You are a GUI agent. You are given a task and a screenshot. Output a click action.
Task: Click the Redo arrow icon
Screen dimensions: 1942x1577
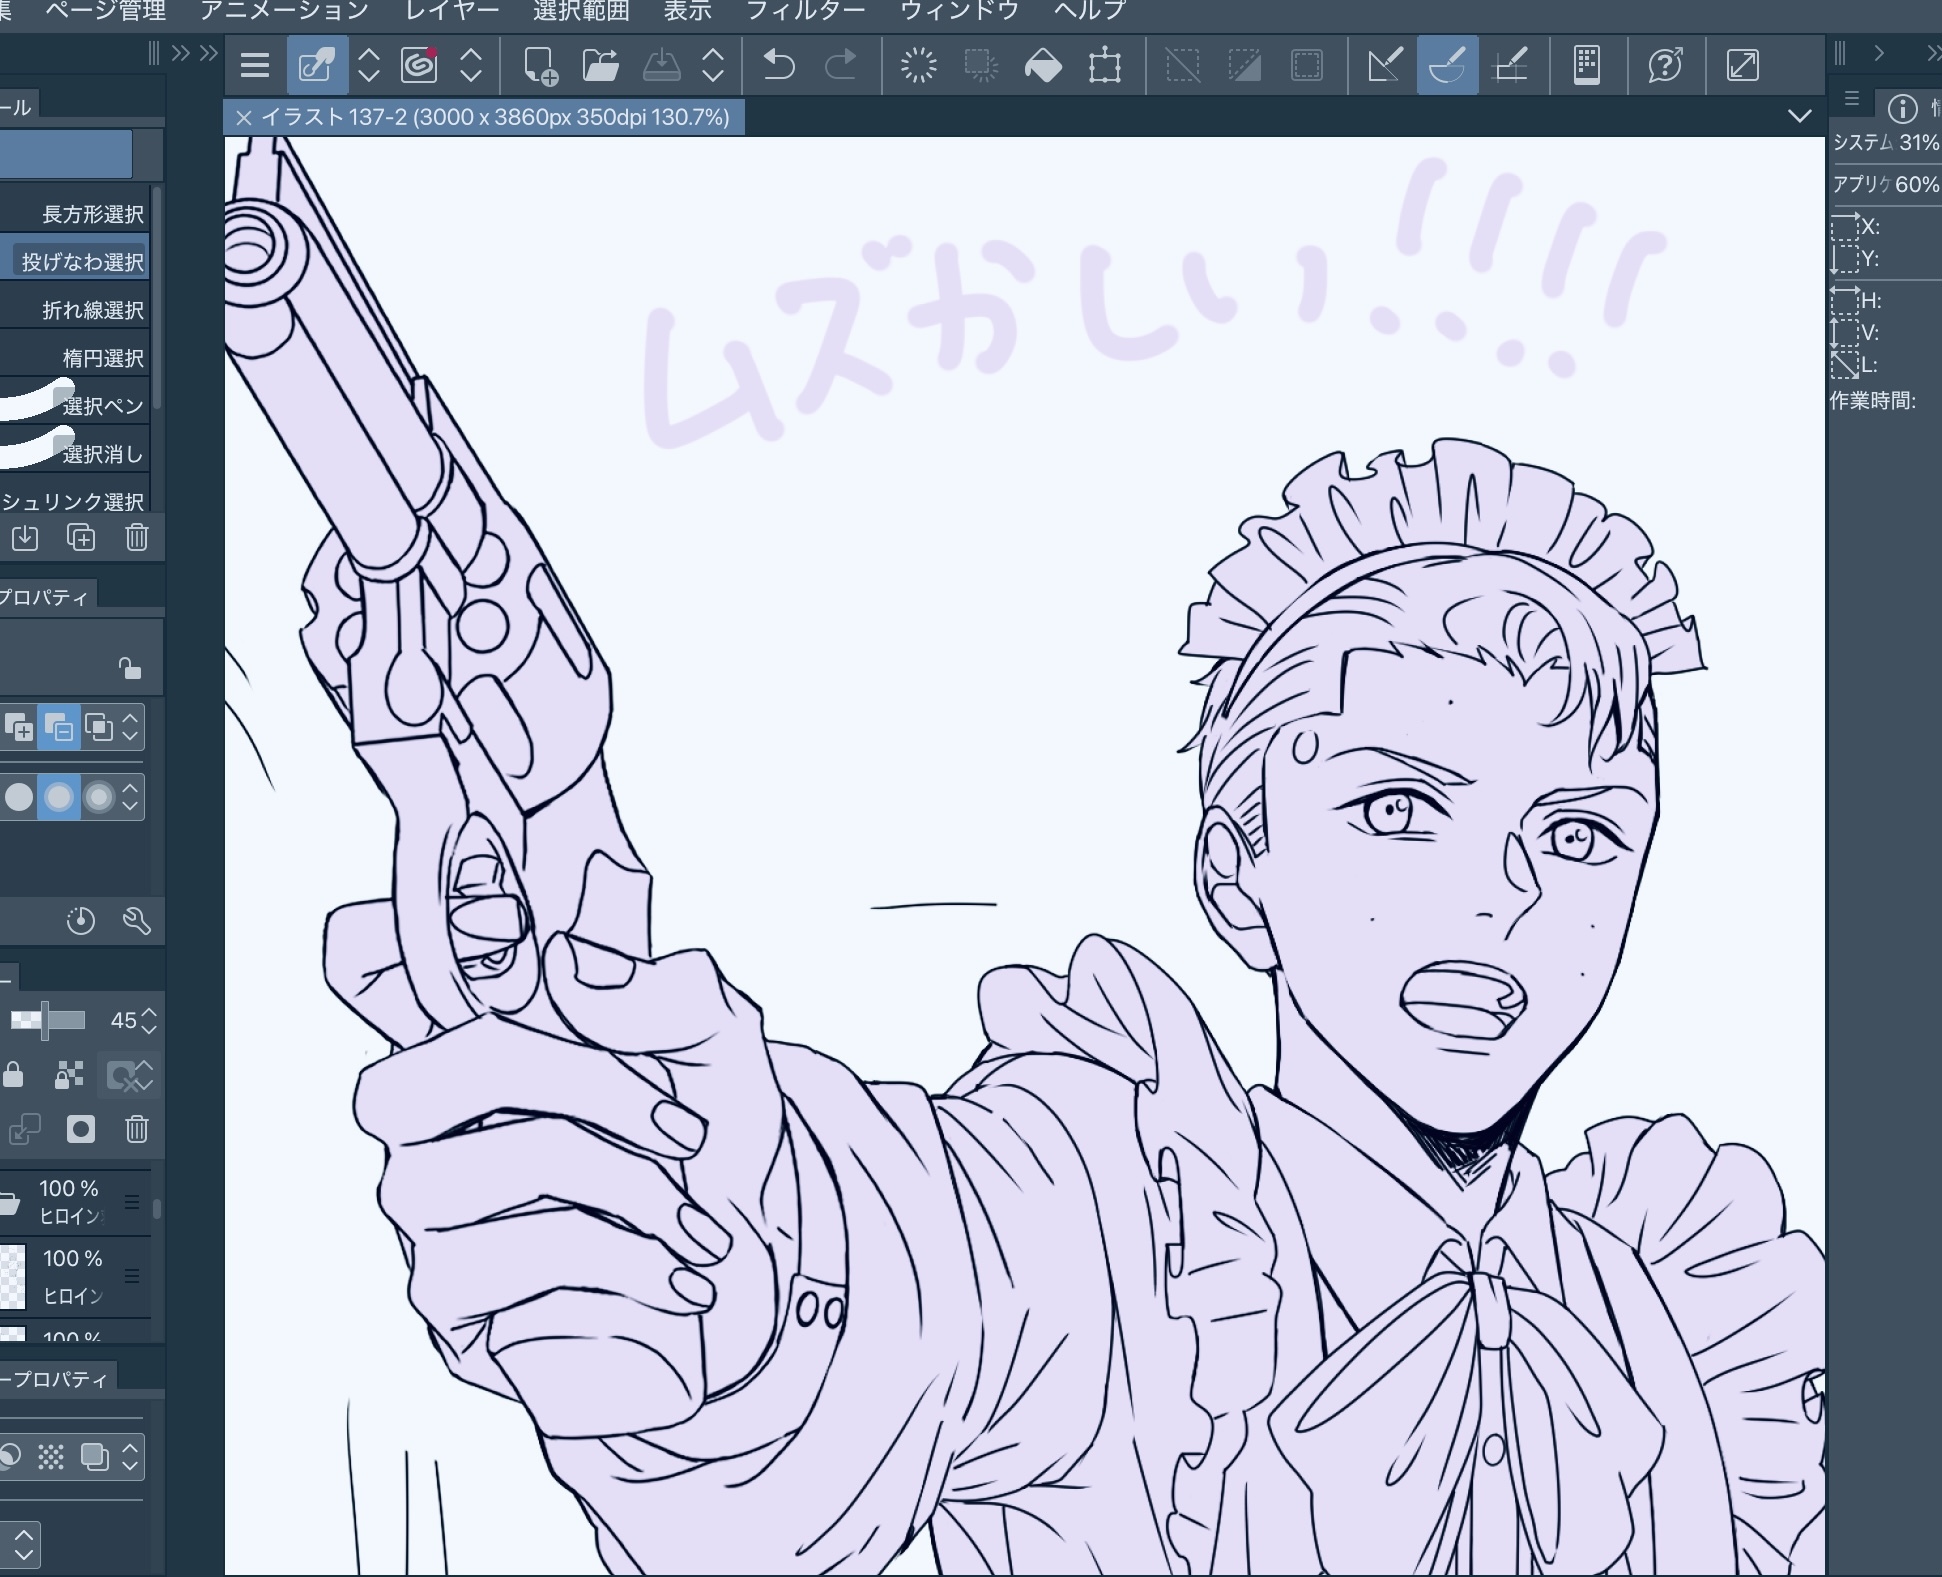(x=840, y=66)
